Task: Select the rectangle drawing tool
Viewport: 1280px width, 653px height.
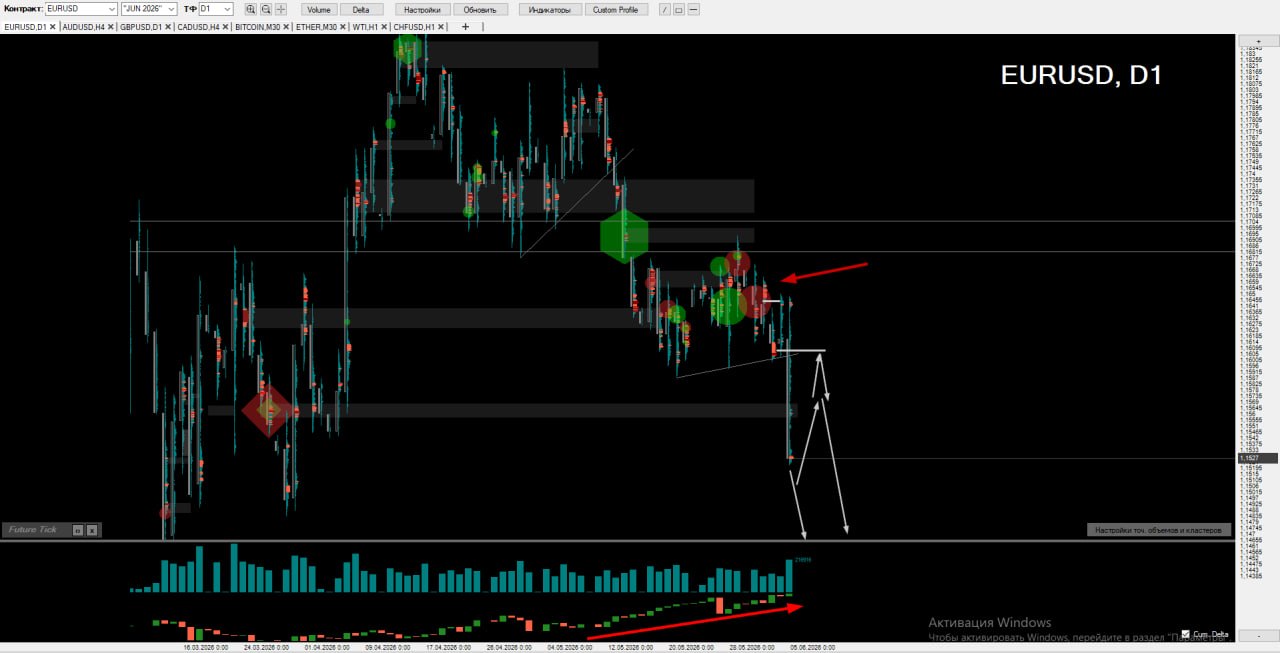Action: [679, 9]
